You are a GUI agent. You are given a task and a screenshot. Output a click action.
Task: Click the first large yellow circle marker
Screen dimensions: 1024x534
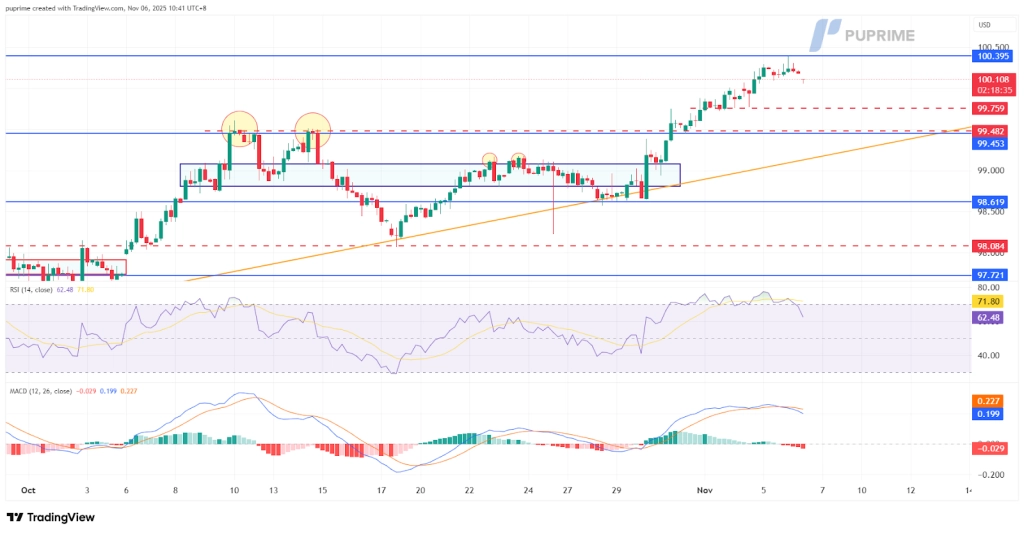click(240, 127)
